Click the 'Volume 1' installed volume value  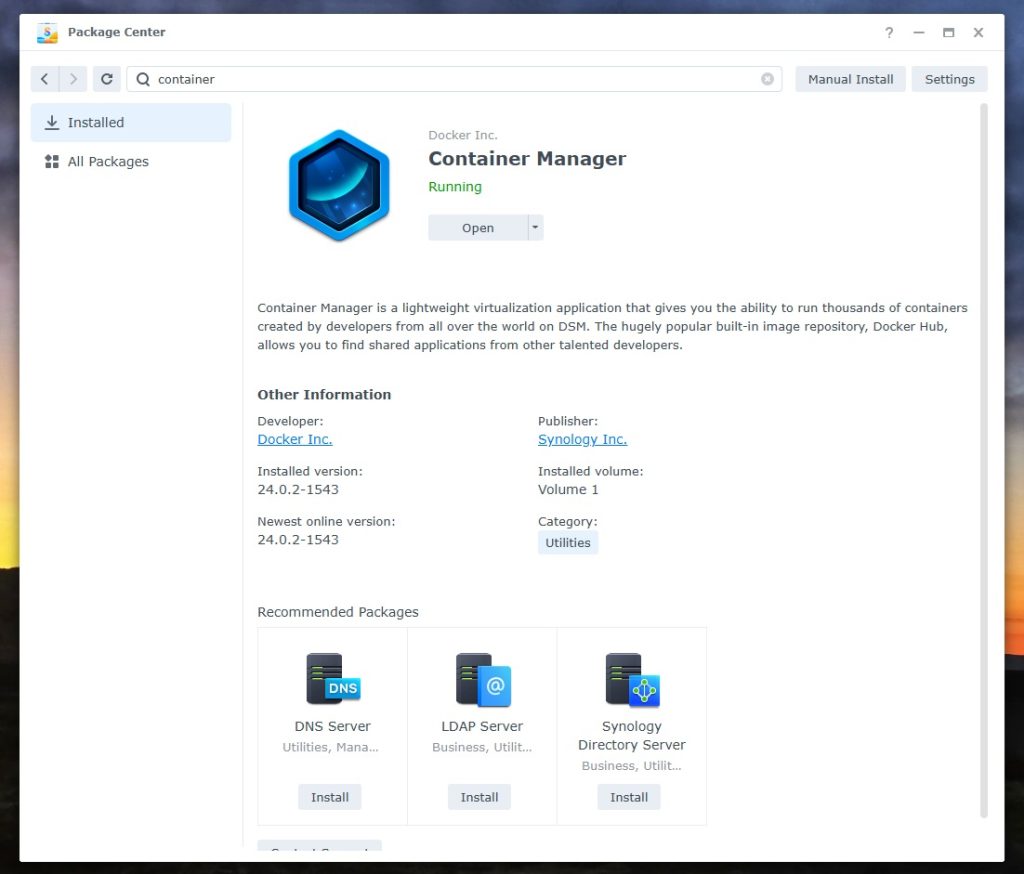pos(568,489)
